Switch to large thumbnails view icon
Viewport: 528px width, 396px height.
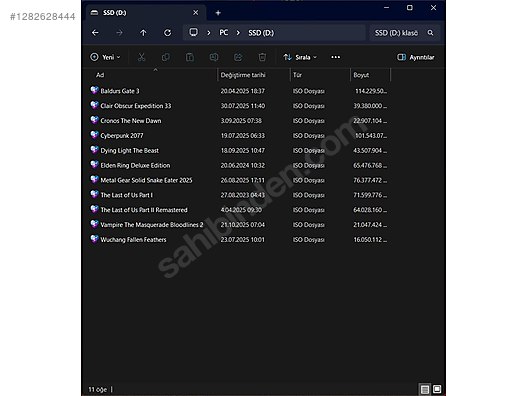coord(437,389)
